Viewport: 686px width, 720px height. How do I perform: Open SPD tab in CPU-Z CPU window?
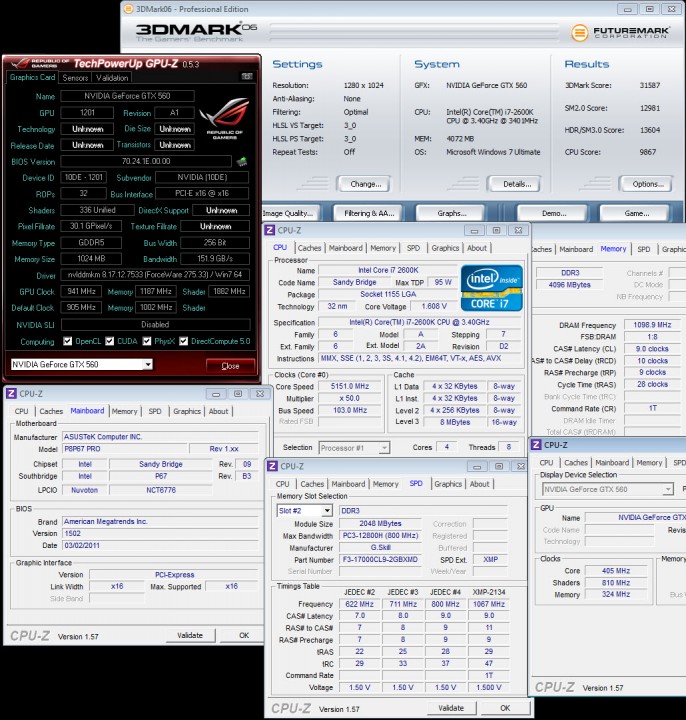413,248
